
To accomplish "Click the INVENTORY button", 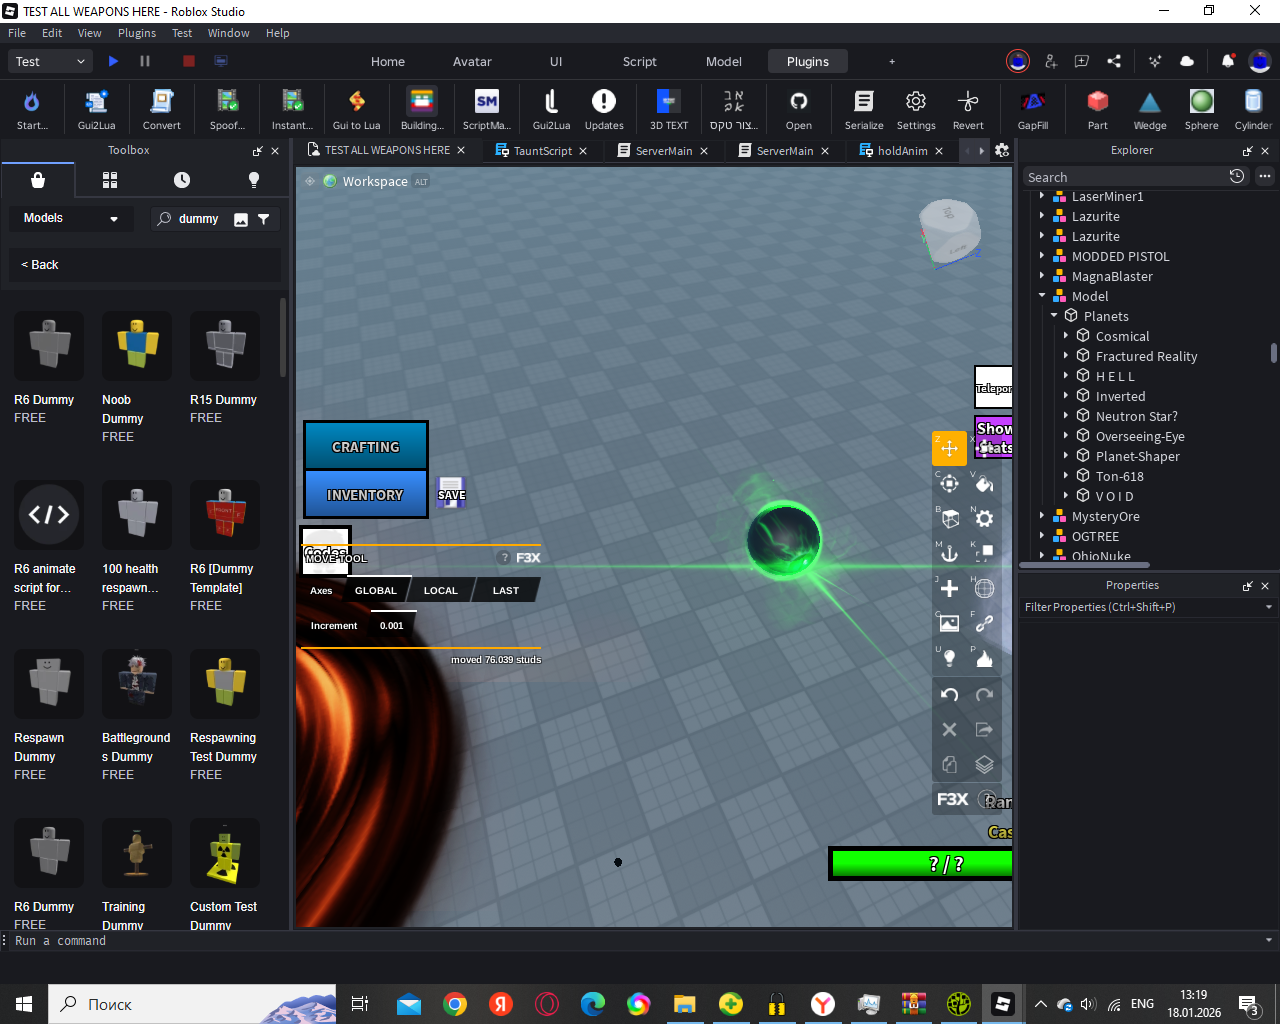I will click(366, 494).
